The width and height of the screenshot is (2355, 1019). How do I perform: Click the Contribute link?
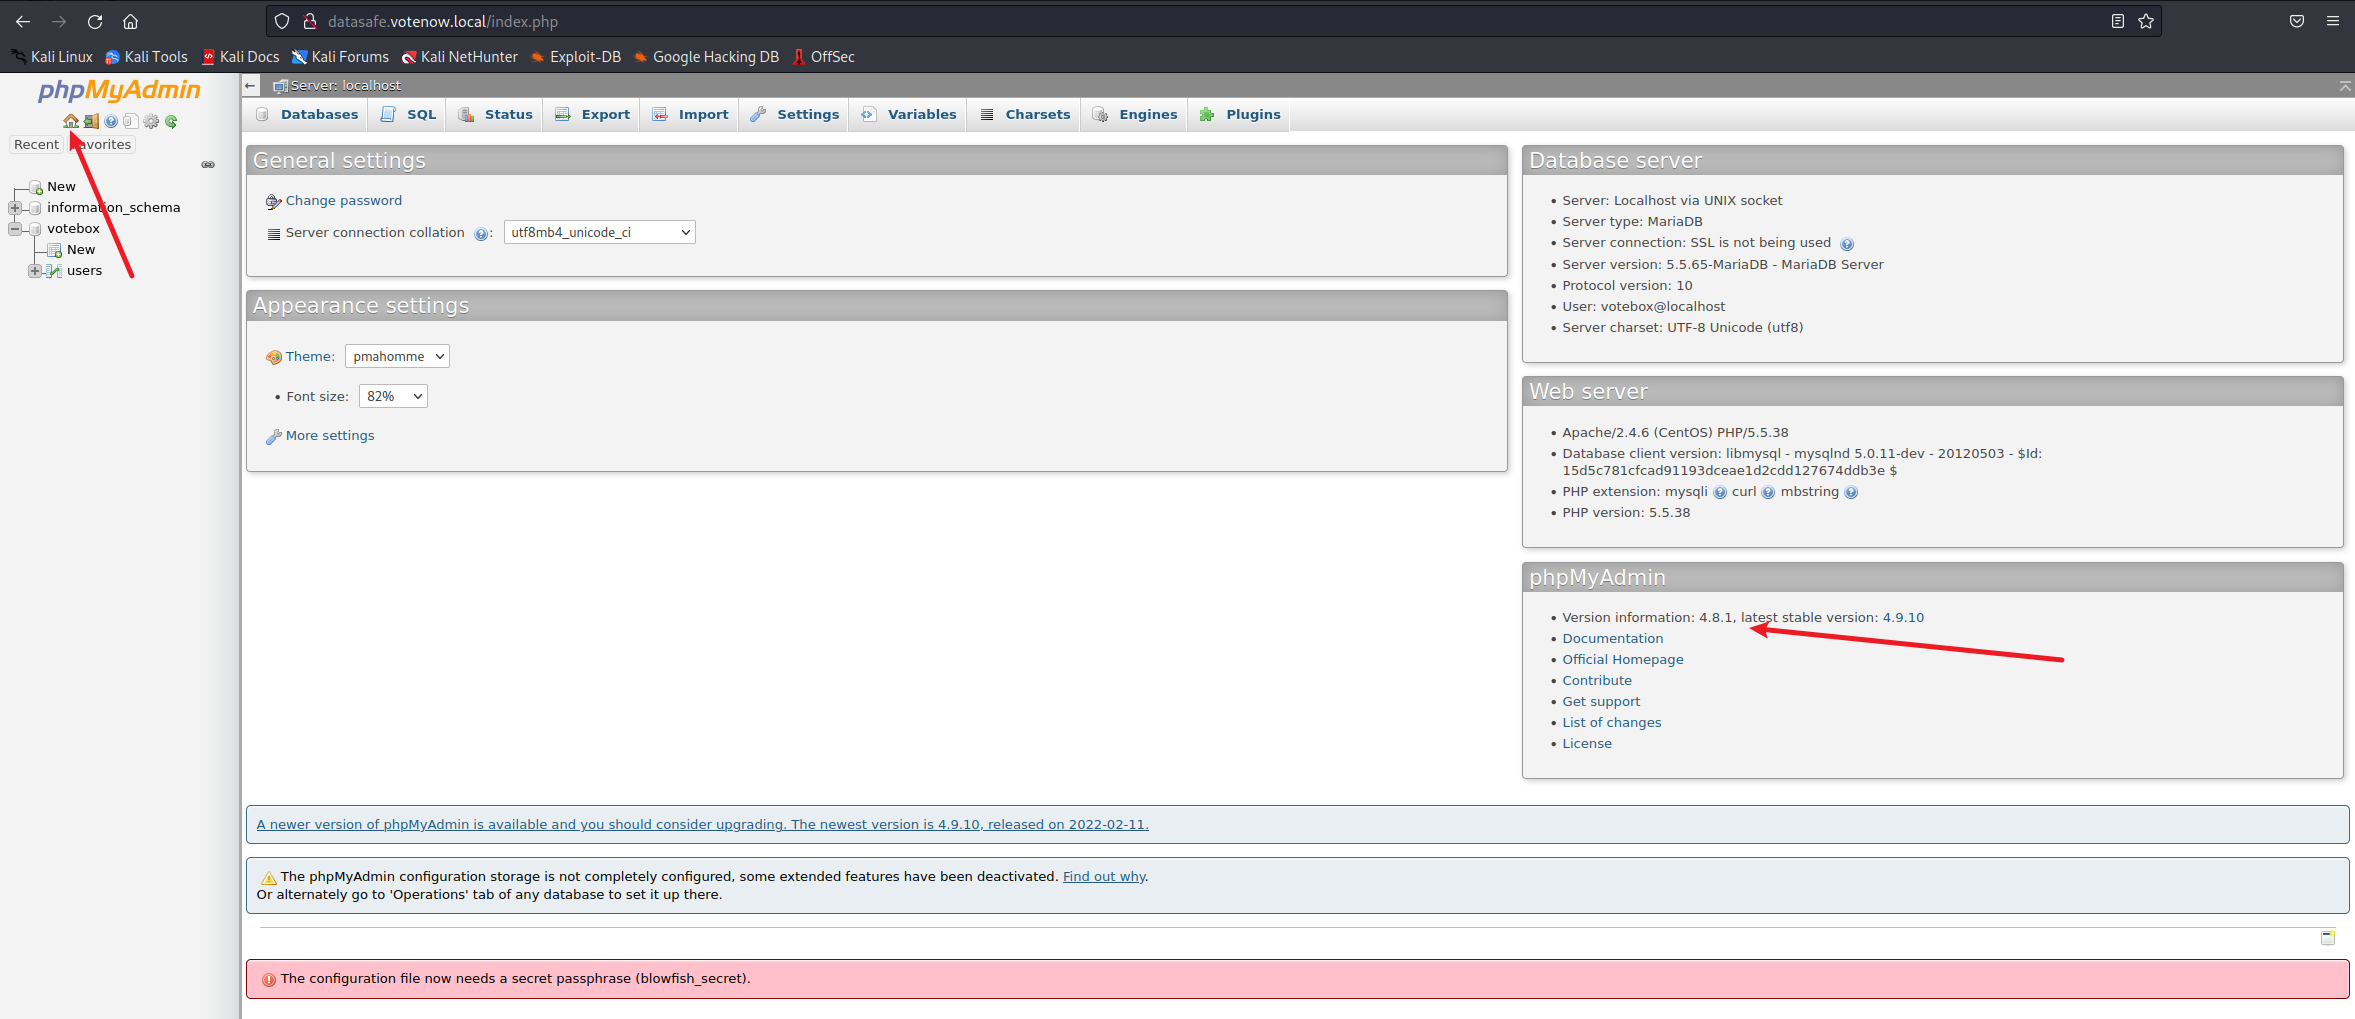[1597, 681]
